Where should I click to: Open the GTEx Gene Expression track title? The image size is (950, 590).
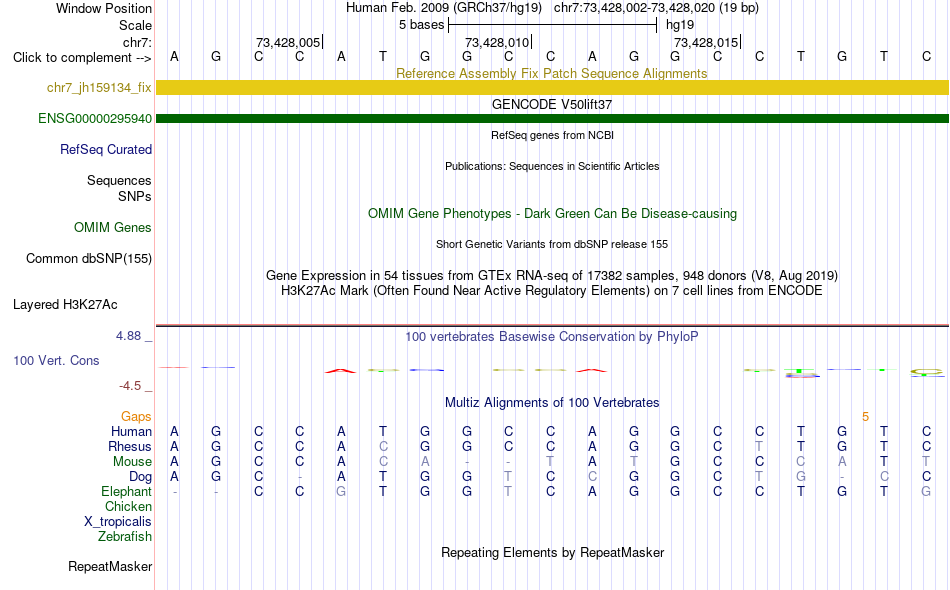coord(552,276)
